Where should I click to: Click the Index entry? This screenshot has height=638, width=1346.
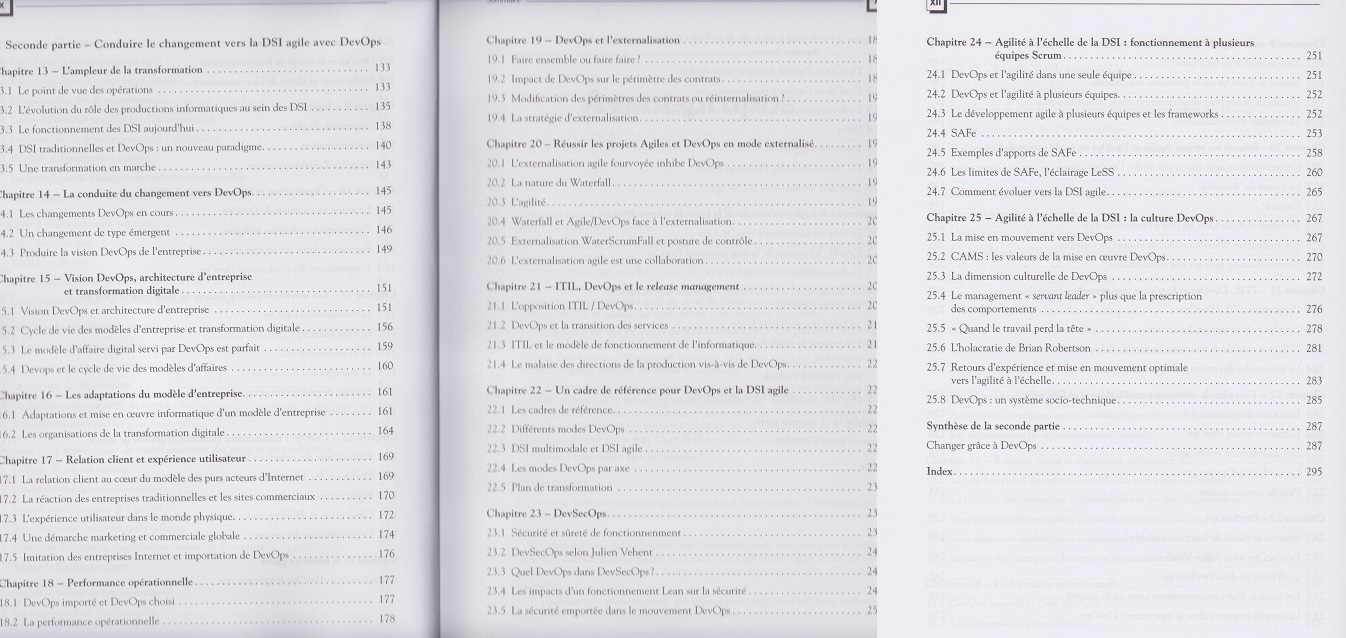click(x=939, y=471)
